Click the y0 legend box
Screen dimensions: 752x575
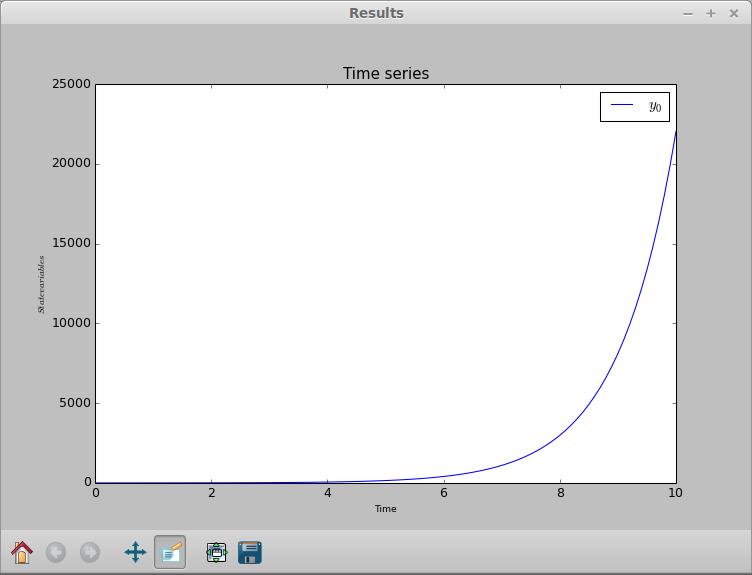(634, 106)
